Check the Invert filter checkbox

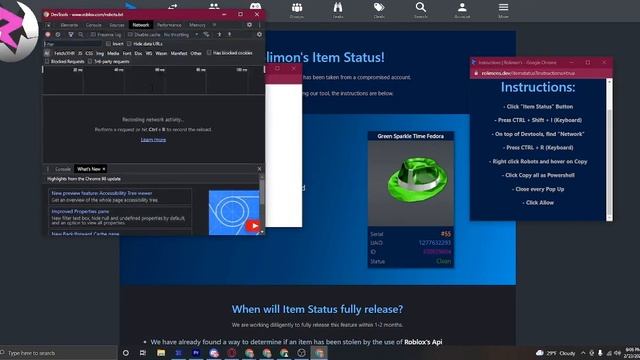pyautogui.click(x=108, y=44)
